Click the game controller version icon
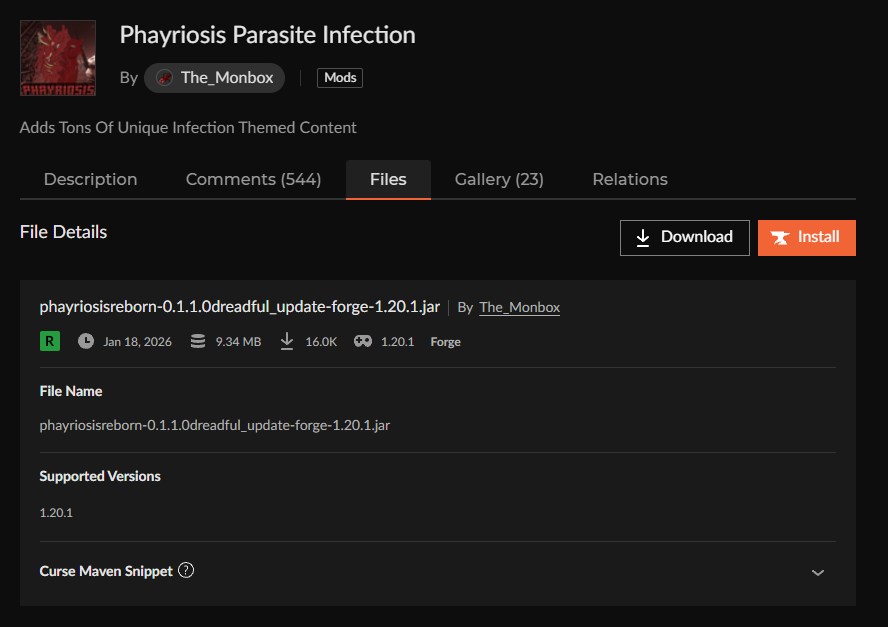This screenshot has height=627, width=888. pos(362,341)
